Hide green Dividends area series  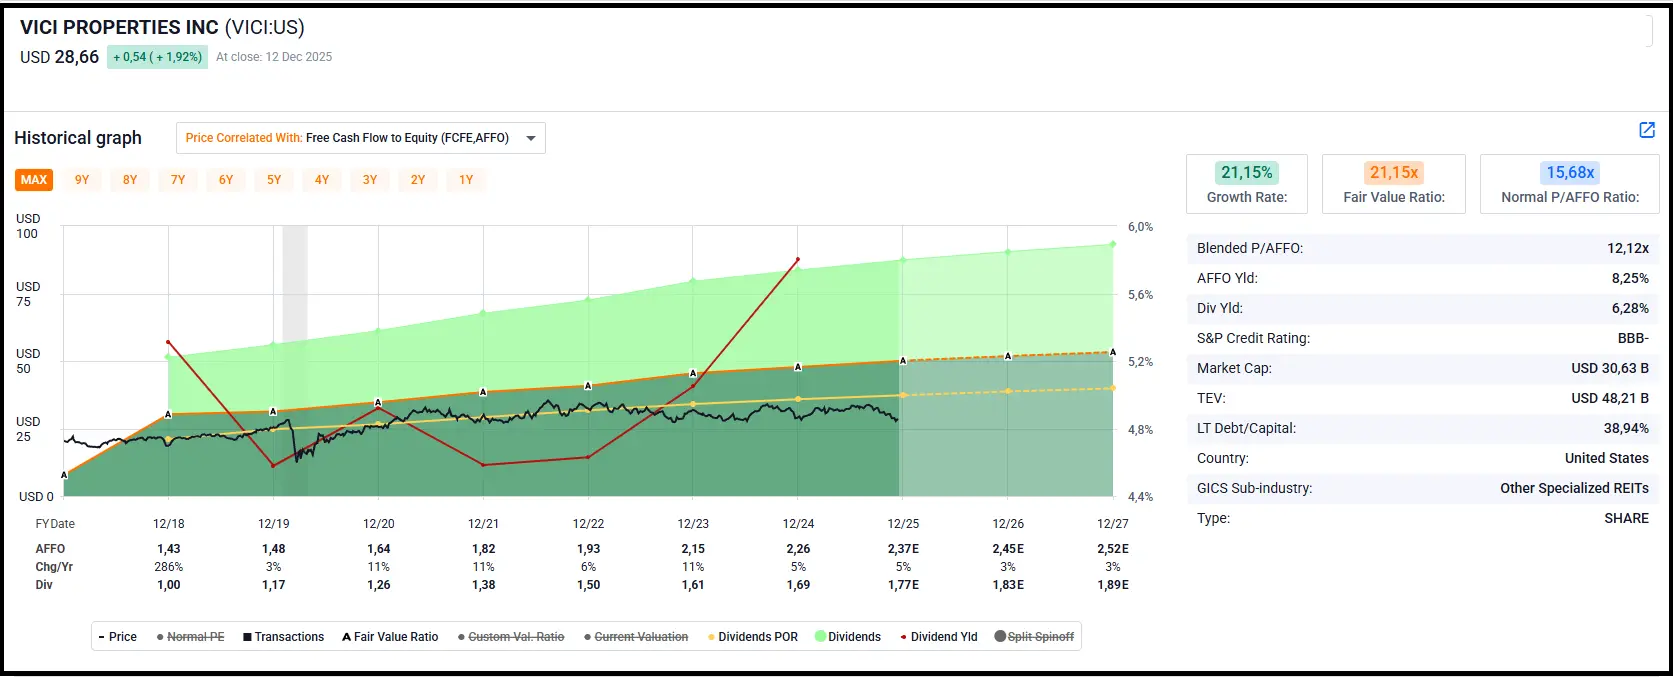[x=848, y=637]
